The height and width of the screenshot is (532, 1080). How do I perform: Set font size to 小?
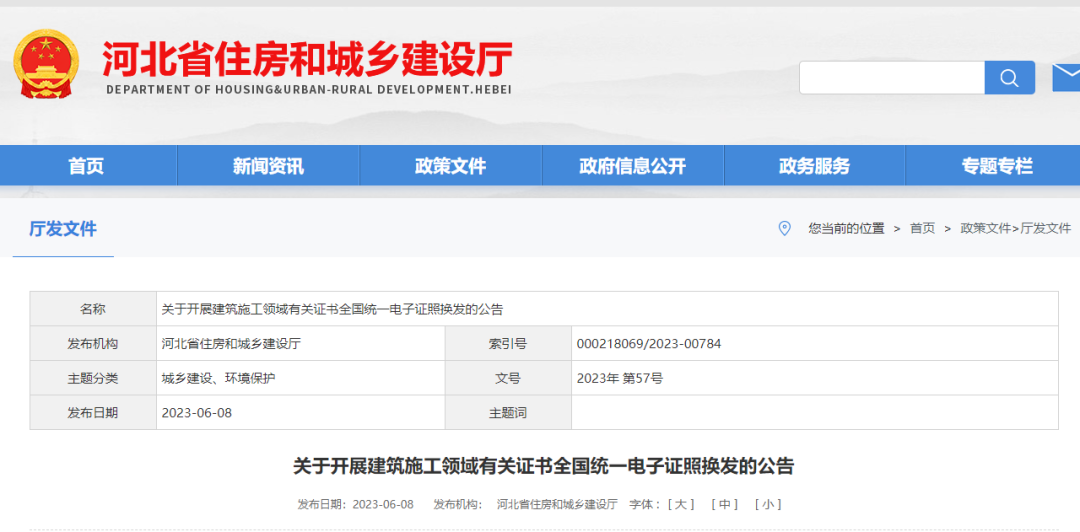[768, 504]
